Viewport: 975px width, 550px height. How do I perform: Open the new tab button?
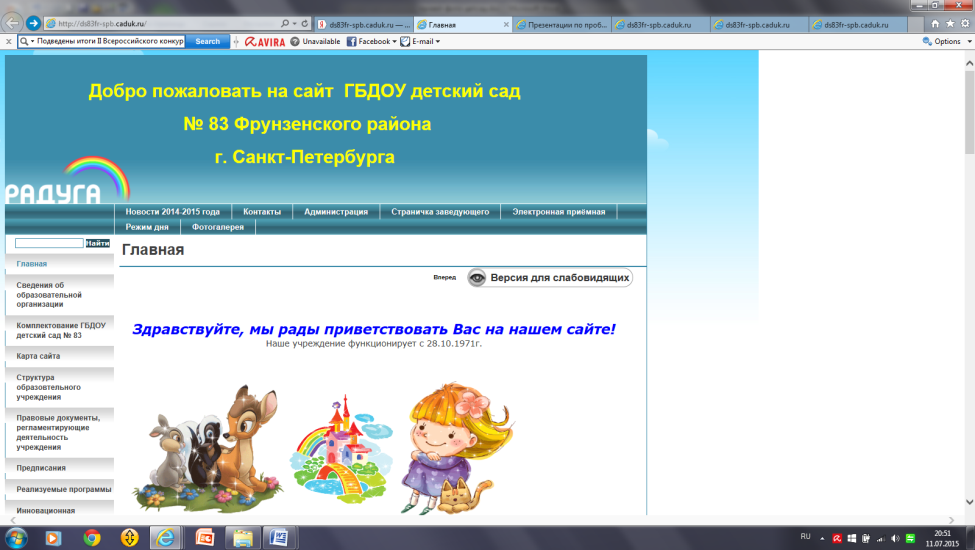(x=915, y=25)
